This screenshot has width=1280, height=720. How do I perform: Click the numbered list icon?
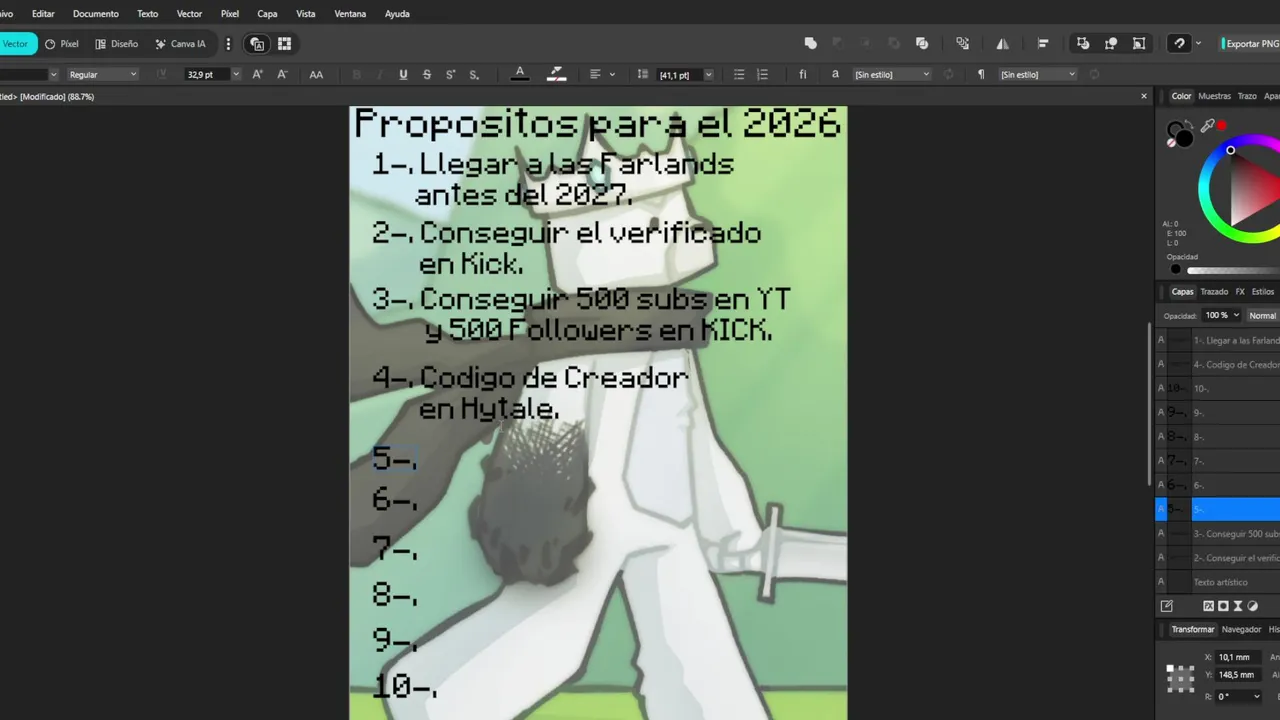click(762, 74)
